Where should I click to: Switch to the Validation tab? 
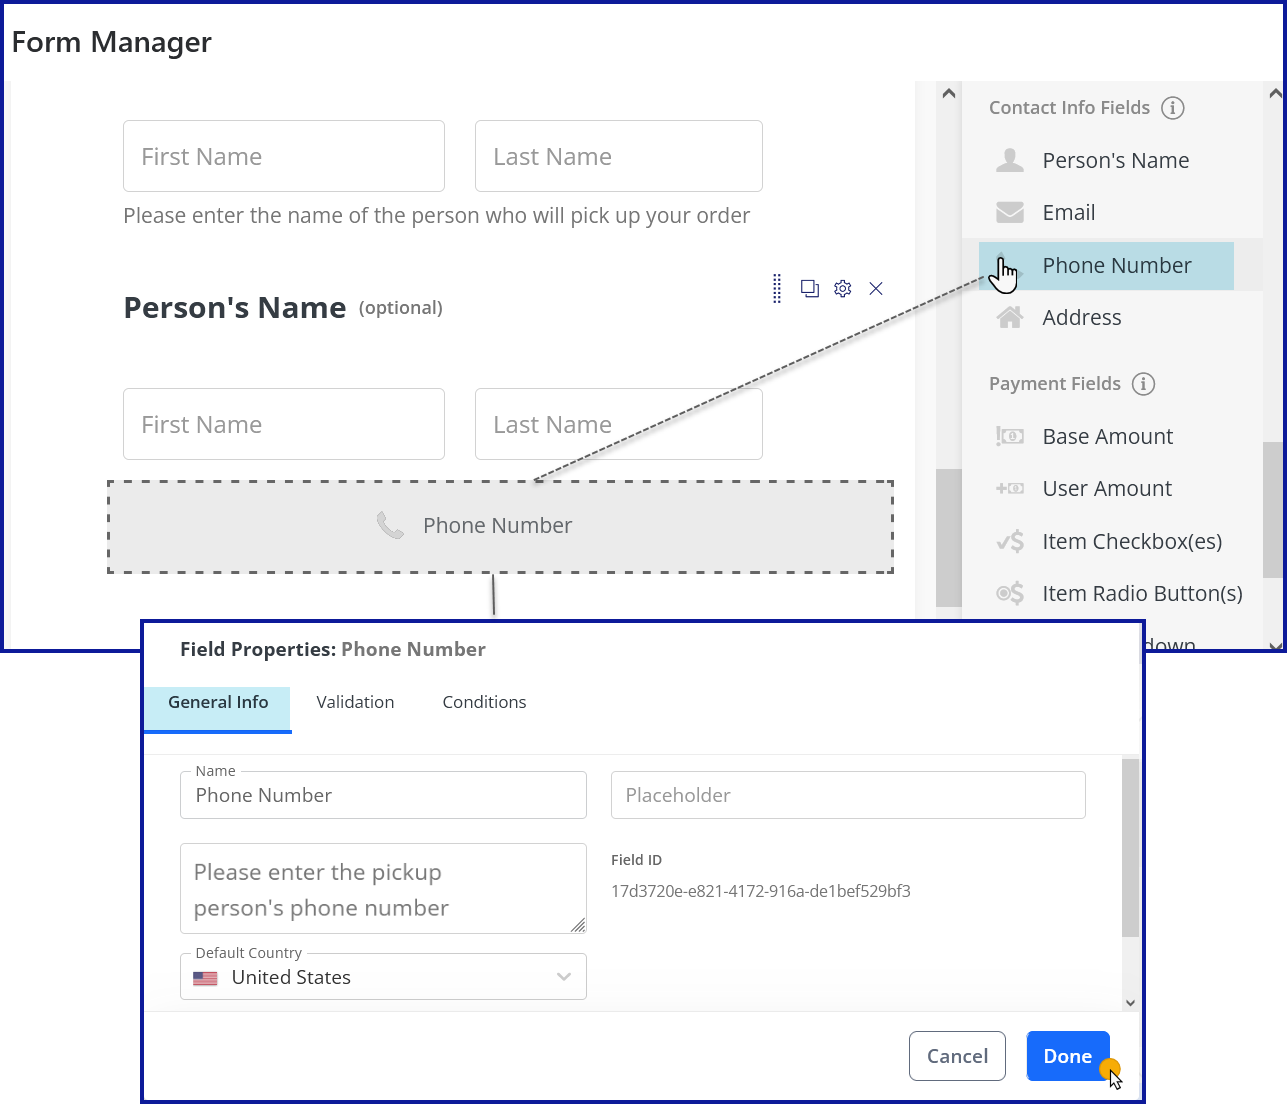(355, 703)
